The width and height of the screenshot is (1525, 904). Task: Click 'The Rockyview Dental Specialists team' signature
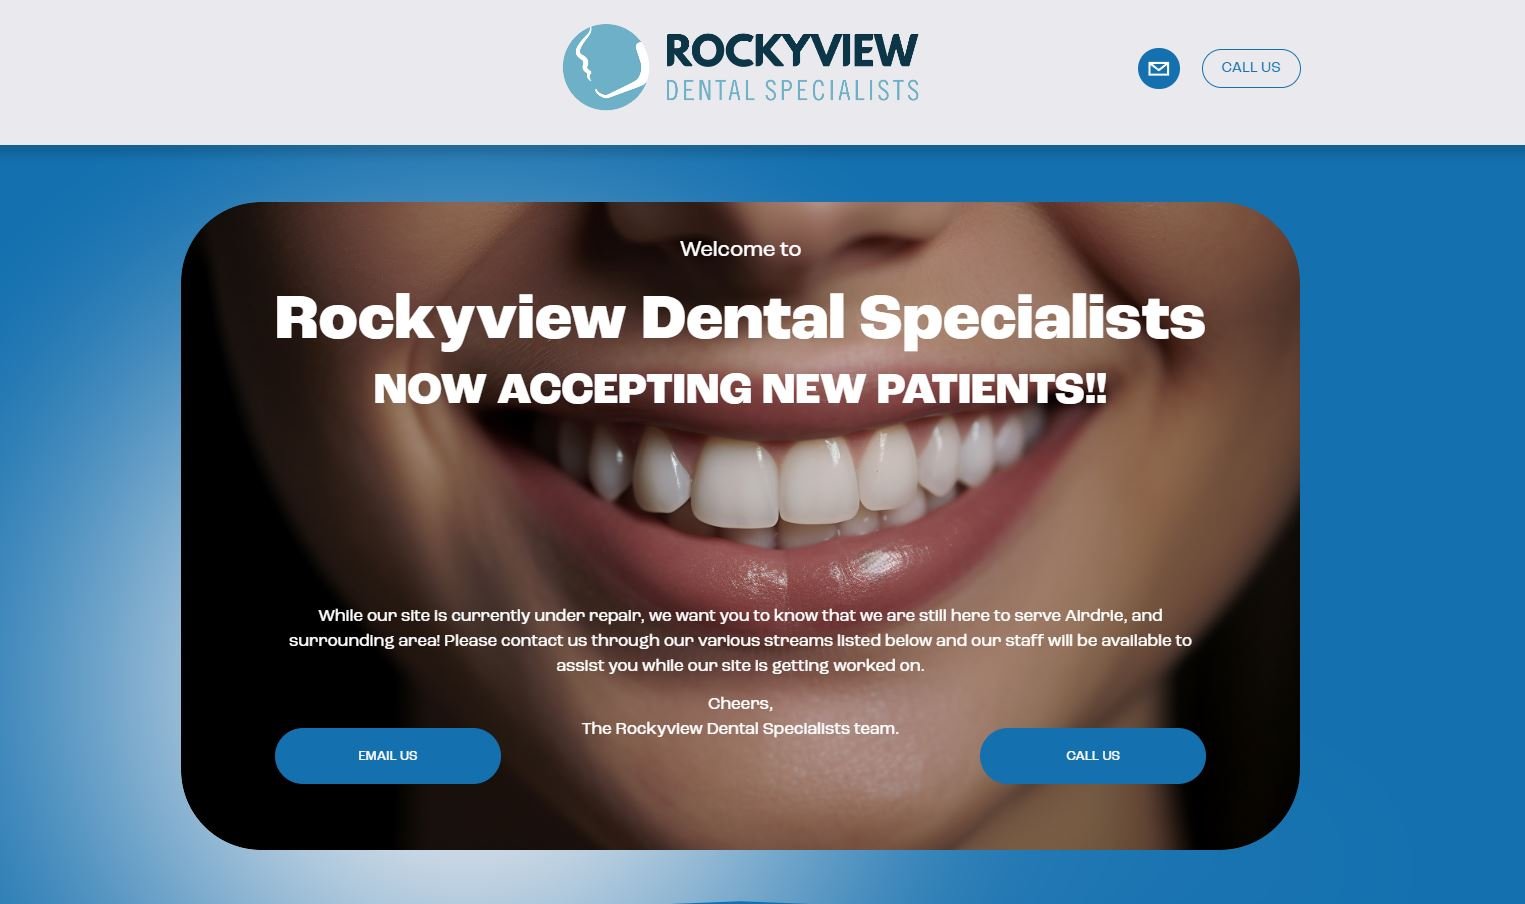click(x=740, y=728)
